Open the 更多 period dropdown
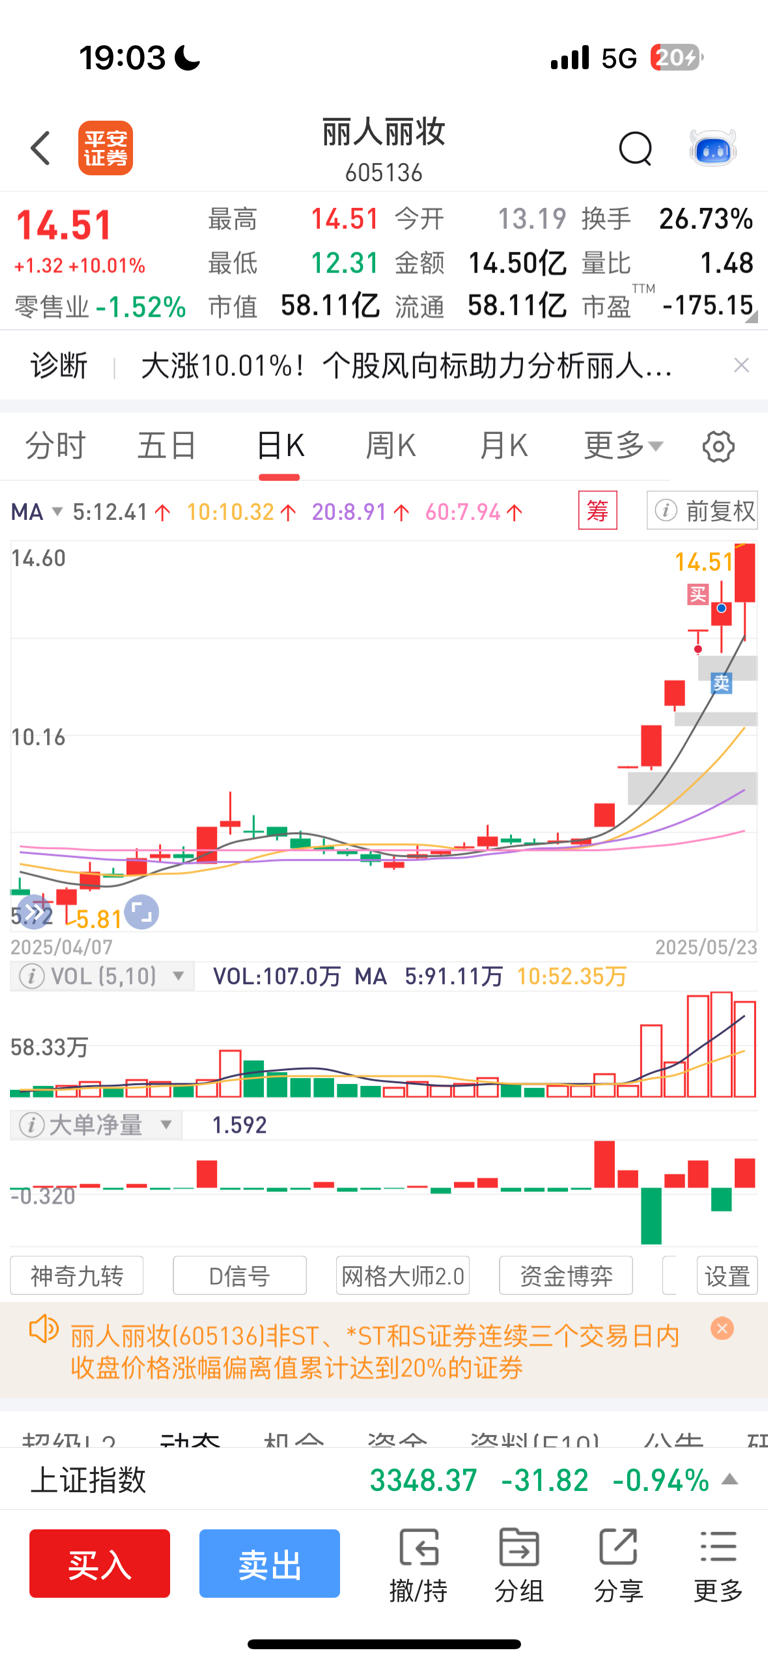This screenshot has height=1665, width=769. click(x=624, y=446)
